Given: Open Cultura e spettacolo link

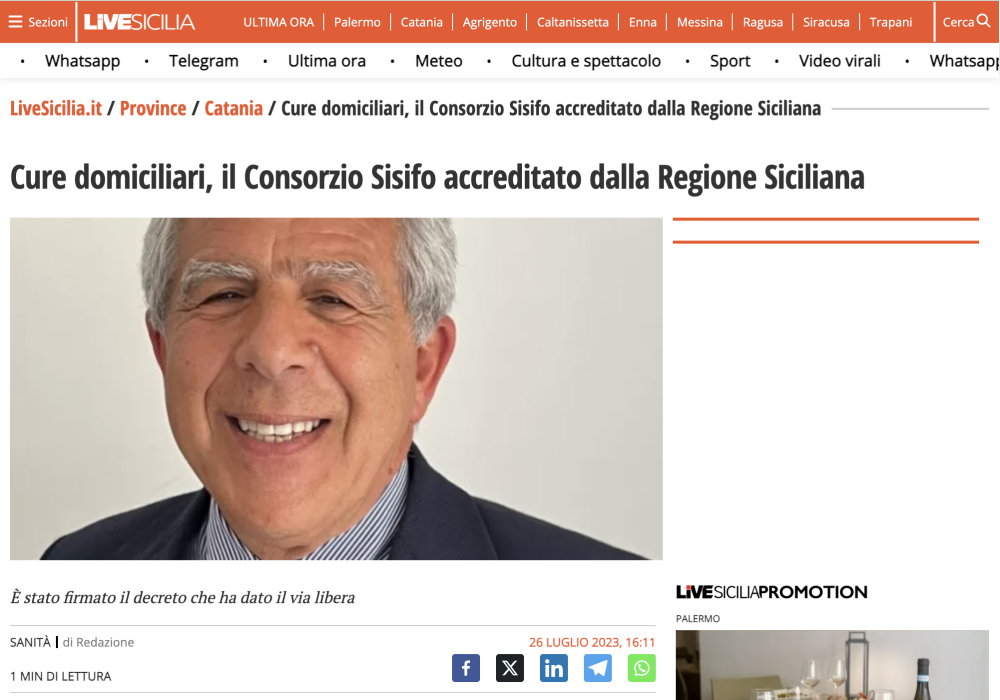Looking at the screenshot, I should 586,61.
